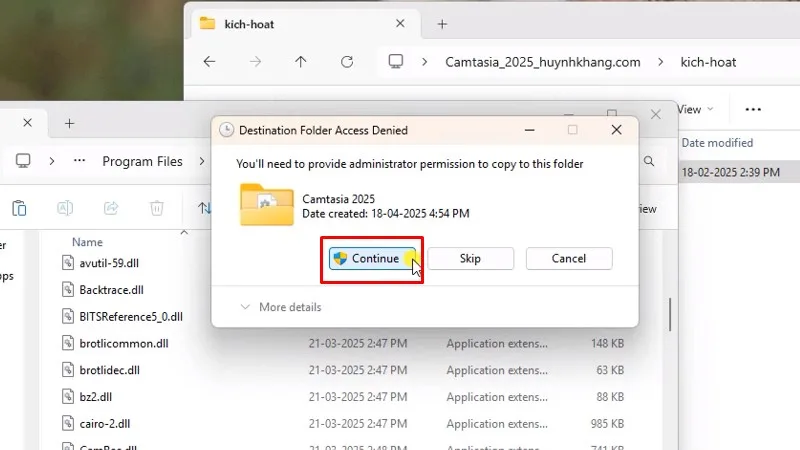The image size is (800, 450).
Task: Add a new tab in the Program Files window
Action: click(69, 123)
